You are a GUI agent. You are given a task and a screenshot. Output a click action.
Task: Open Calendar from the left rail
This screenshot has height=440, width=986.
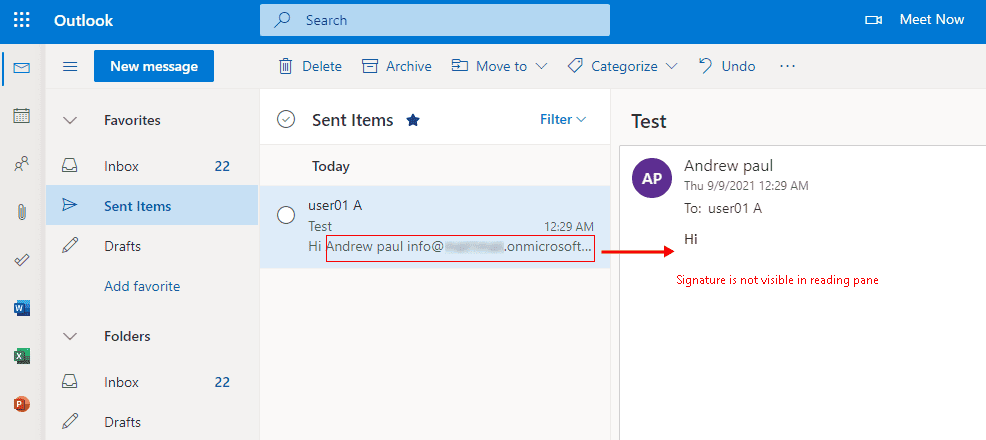pyautogui.click(x=21, y=116)
